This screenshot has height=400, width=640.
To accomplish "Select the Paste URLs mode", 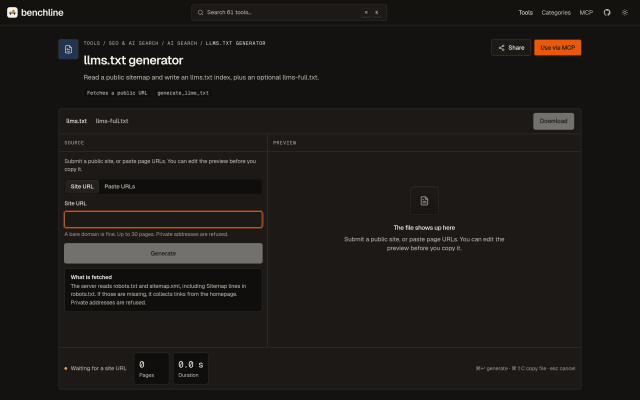I will point(120,187).
